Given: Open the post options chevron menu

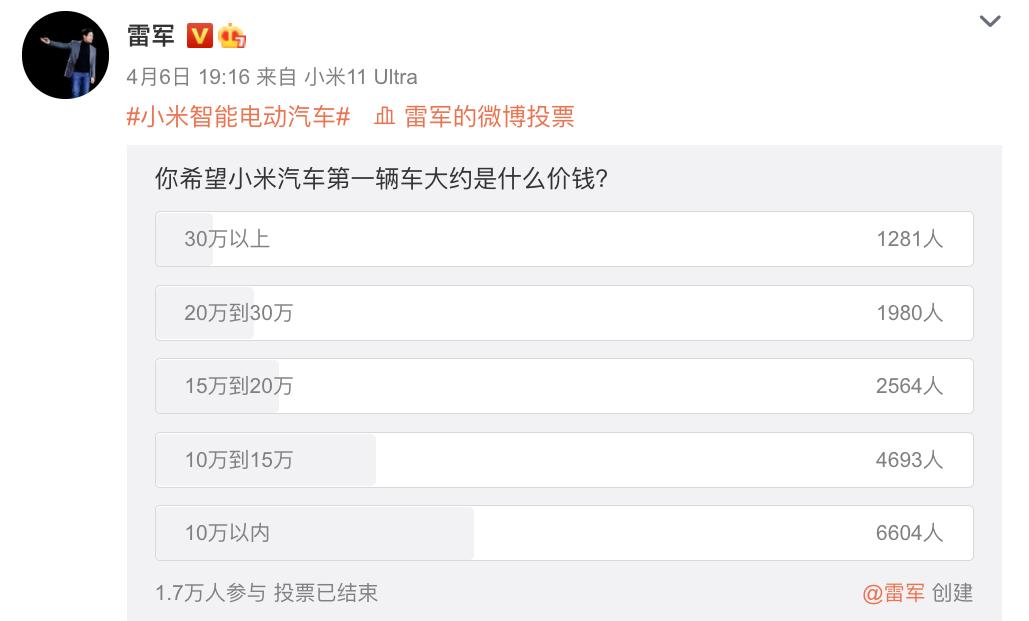Looking at the screenshot, I should click(x=989, y=22).
